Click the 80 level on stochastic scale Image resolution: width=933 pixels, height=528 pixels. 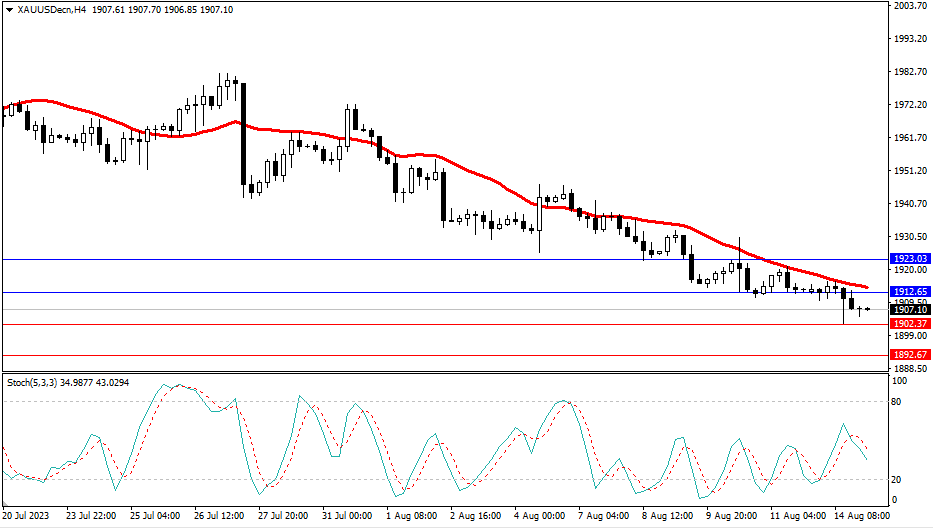coord(897,402)
